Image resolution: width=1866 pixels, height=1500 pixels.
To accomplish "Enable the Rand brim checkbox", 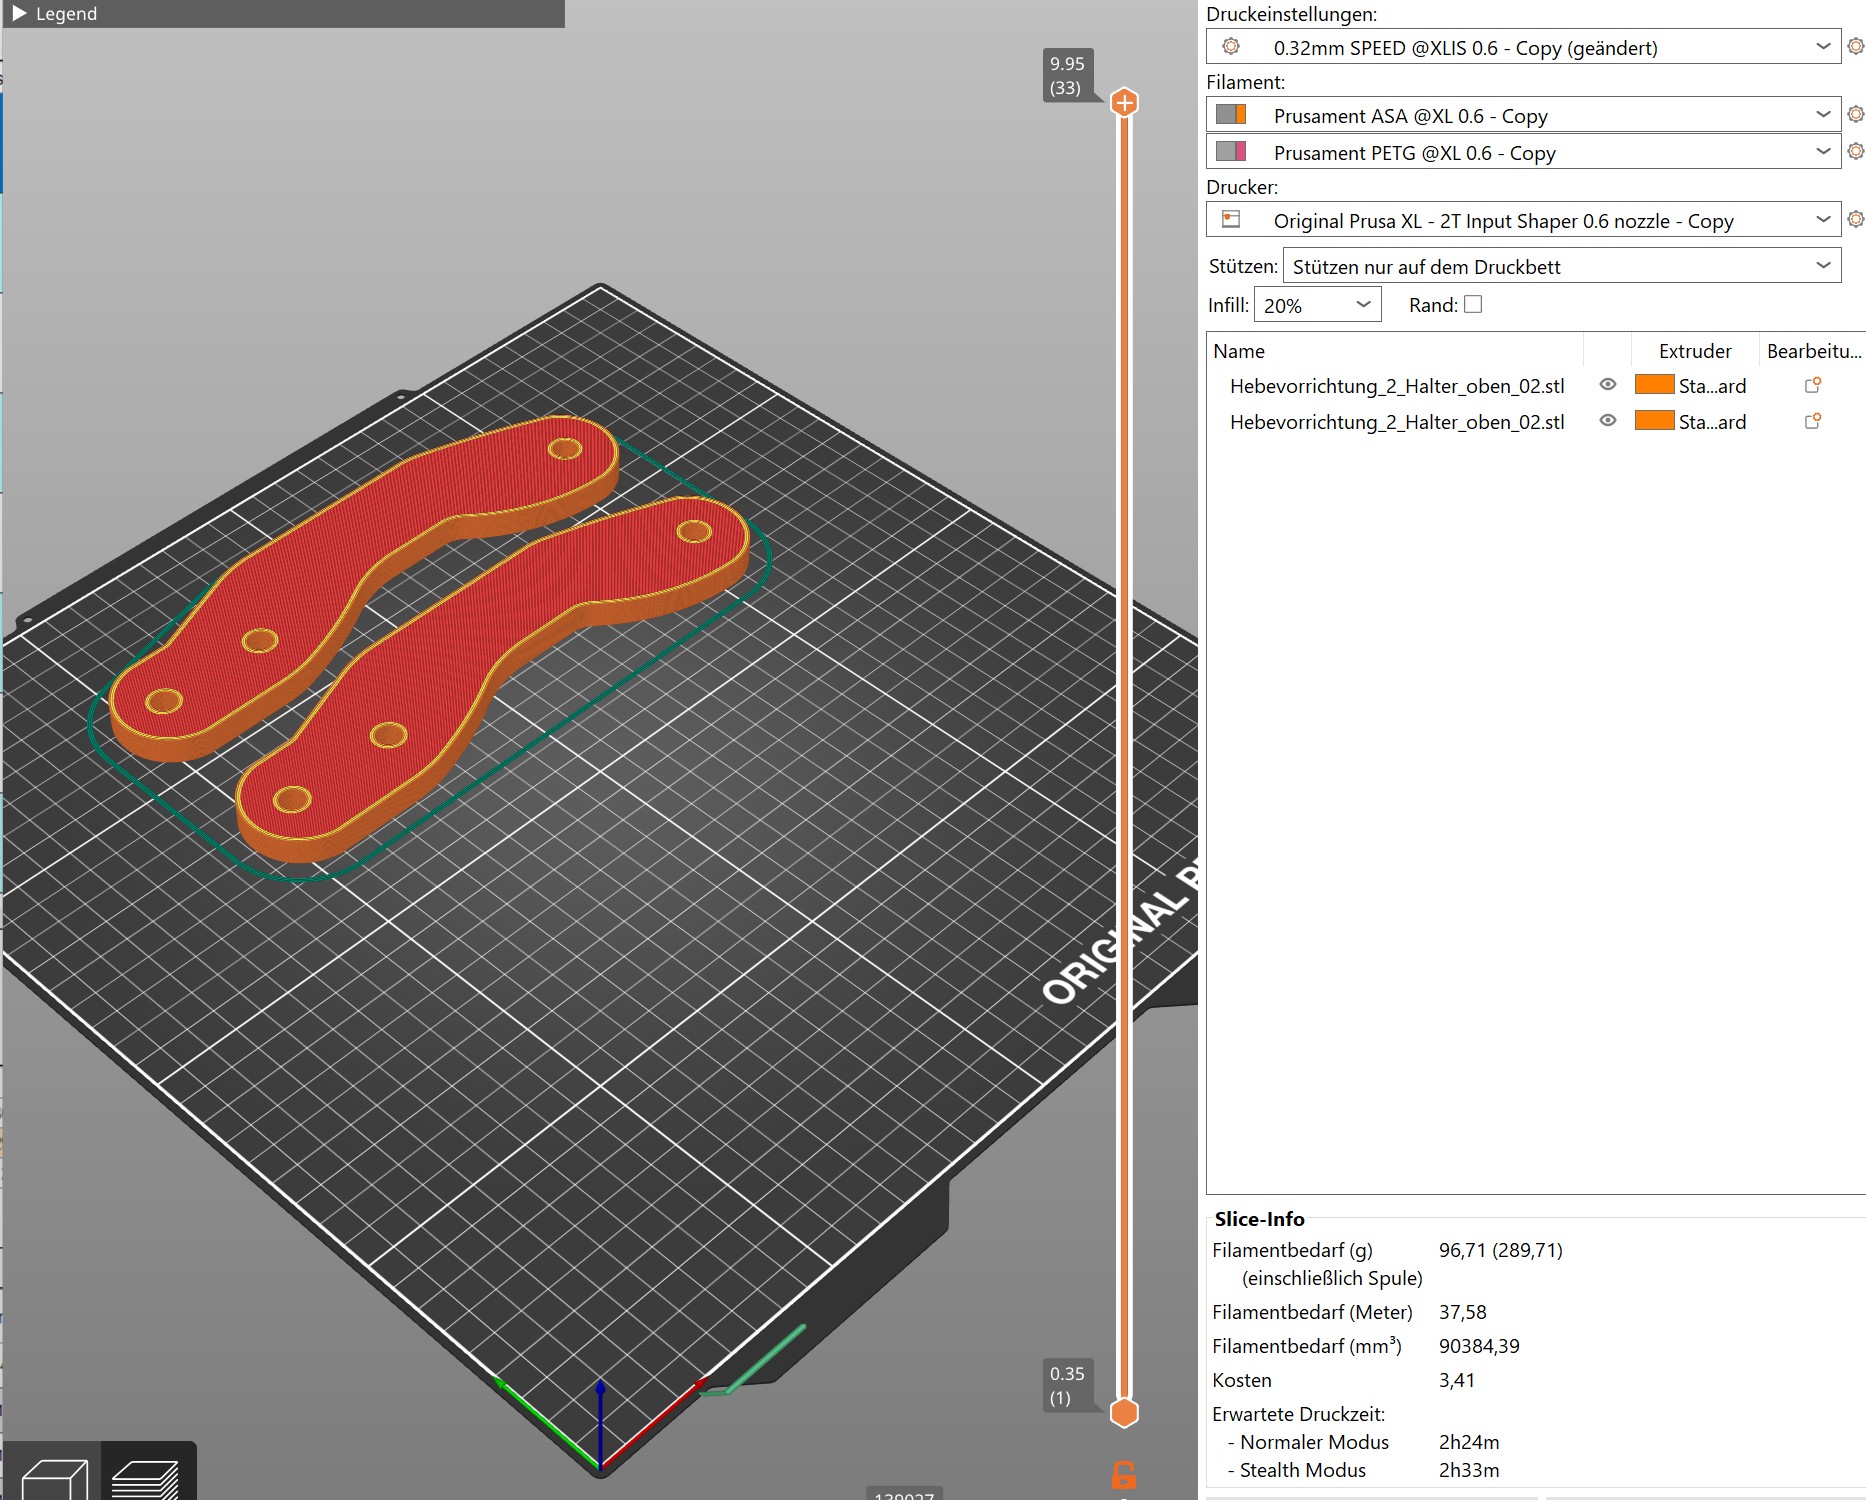I will pyautogui.click(x=1472, y=304).
